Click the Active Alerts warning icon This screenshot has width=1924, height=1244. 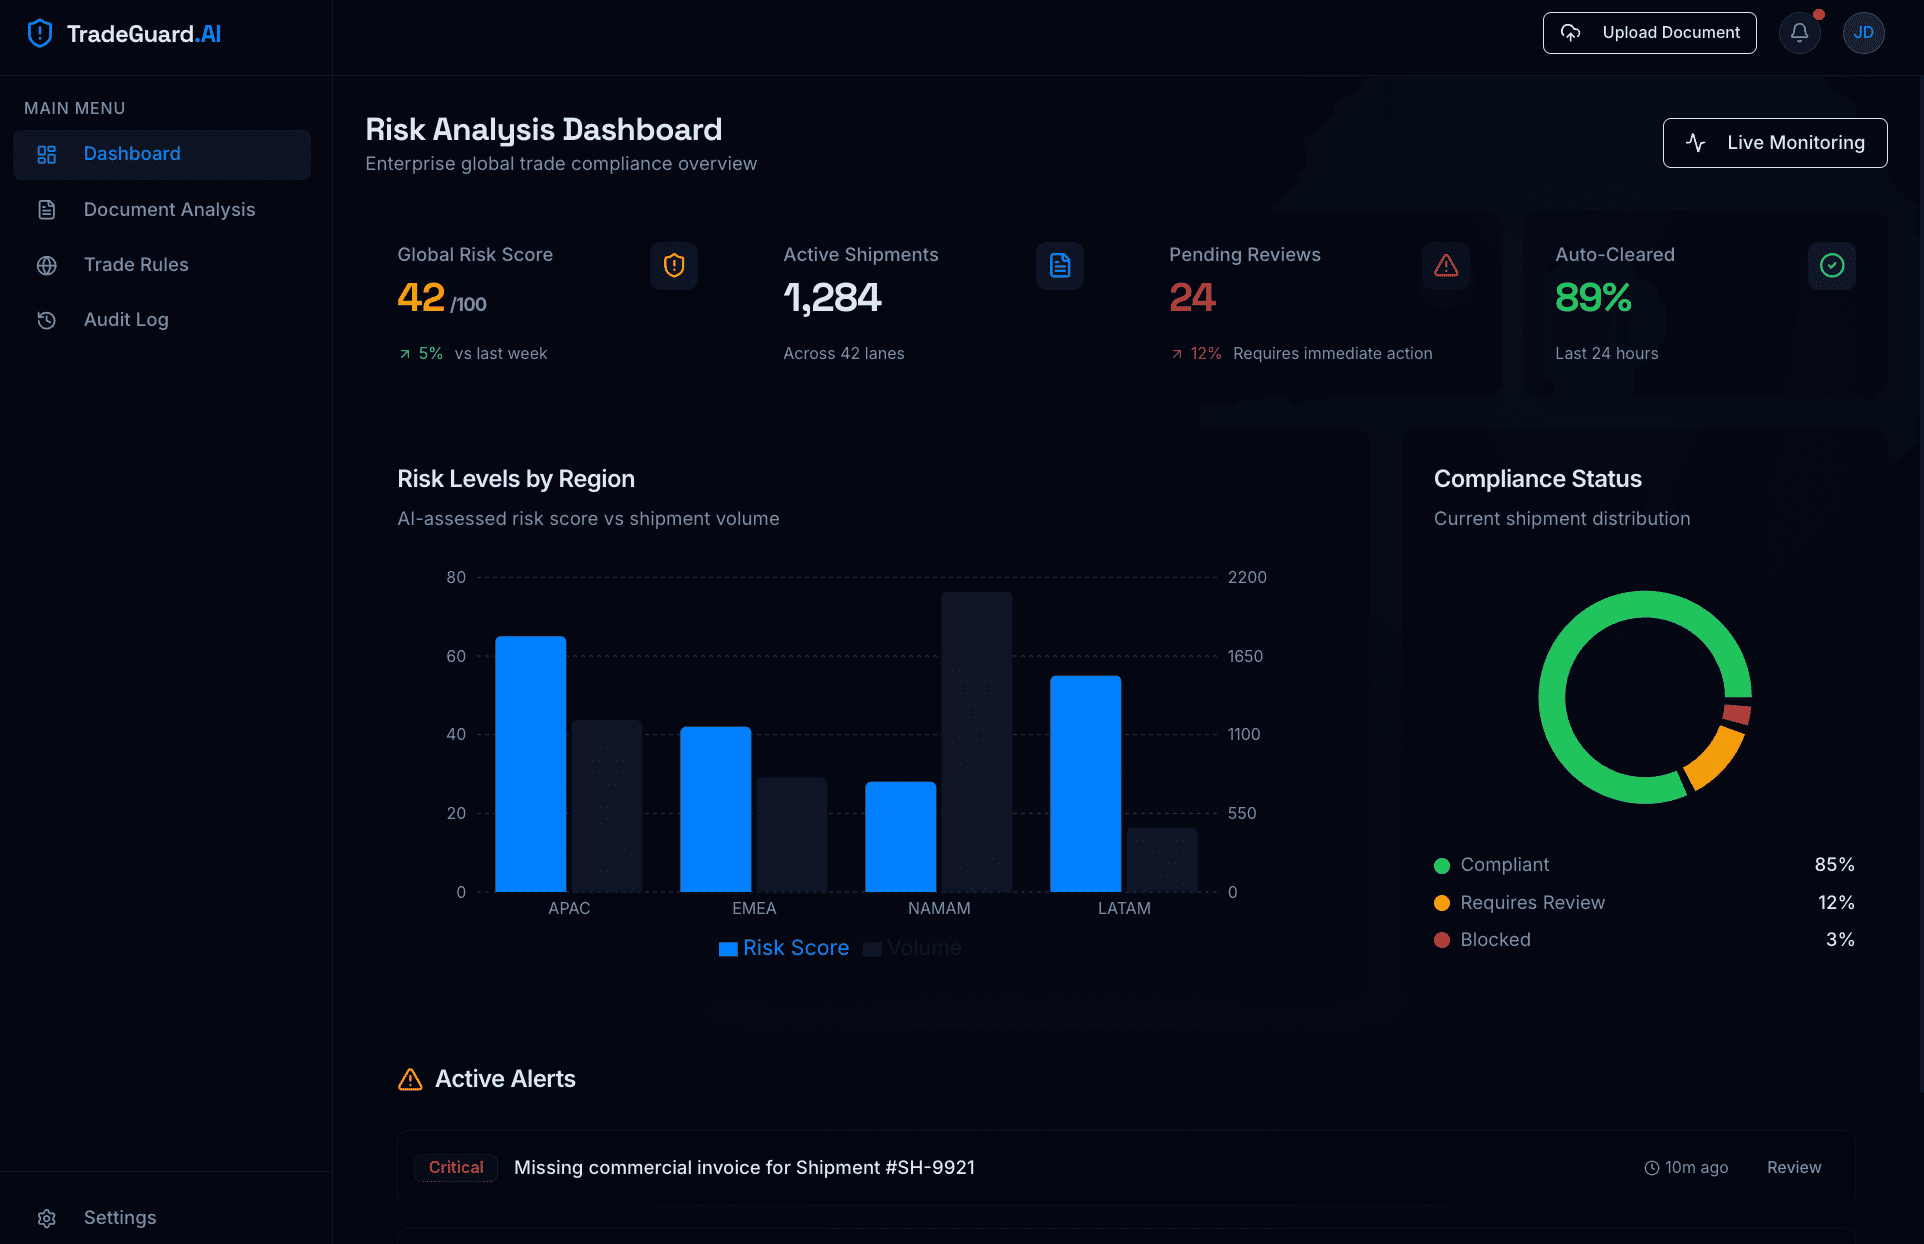[x=410, y=1080]
